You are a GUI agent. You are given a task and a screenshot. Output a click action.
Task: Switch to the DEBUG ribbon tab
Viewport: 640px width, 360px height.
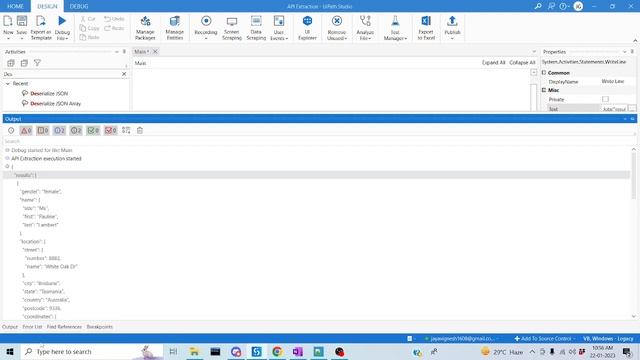click(x=79, y=6)
